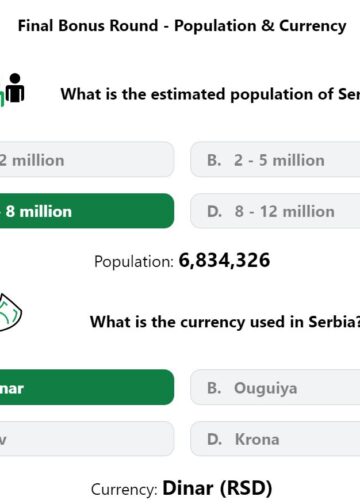Click the estimated population question text
The width and height of the screenshot is (360, 504).
pos(210,94)
